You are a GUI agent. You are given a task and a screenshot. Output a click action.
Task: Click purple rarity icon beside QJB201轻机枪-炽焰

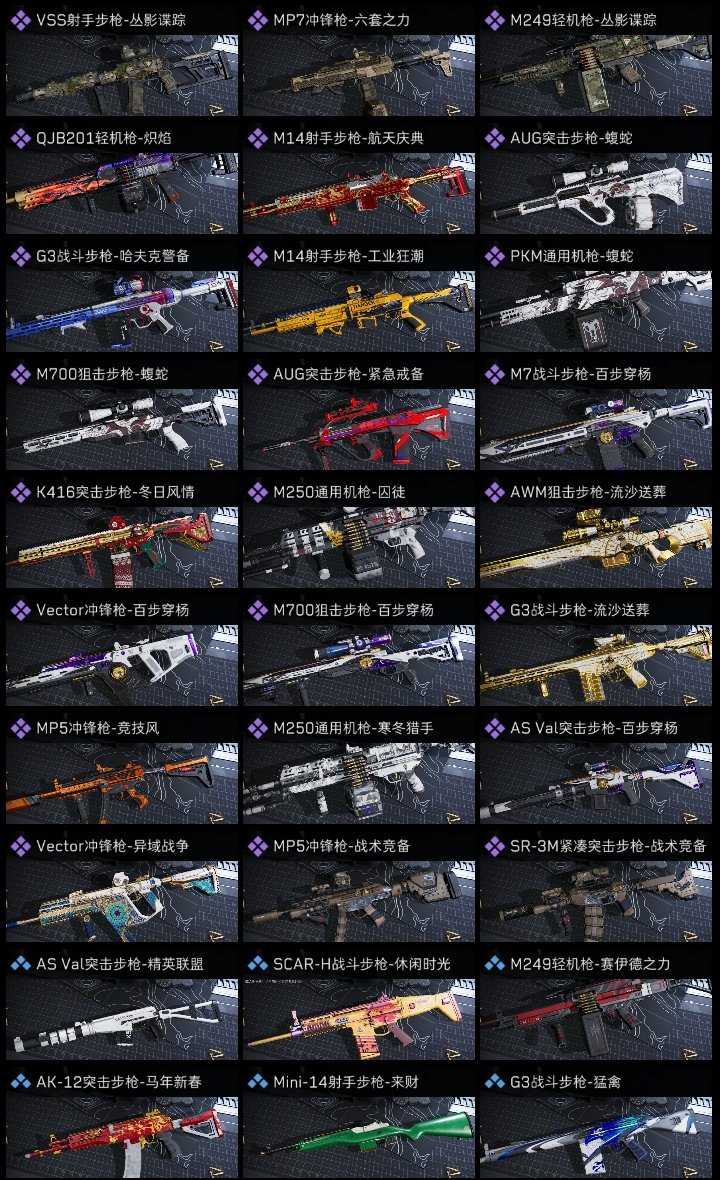tap(20, 138)
